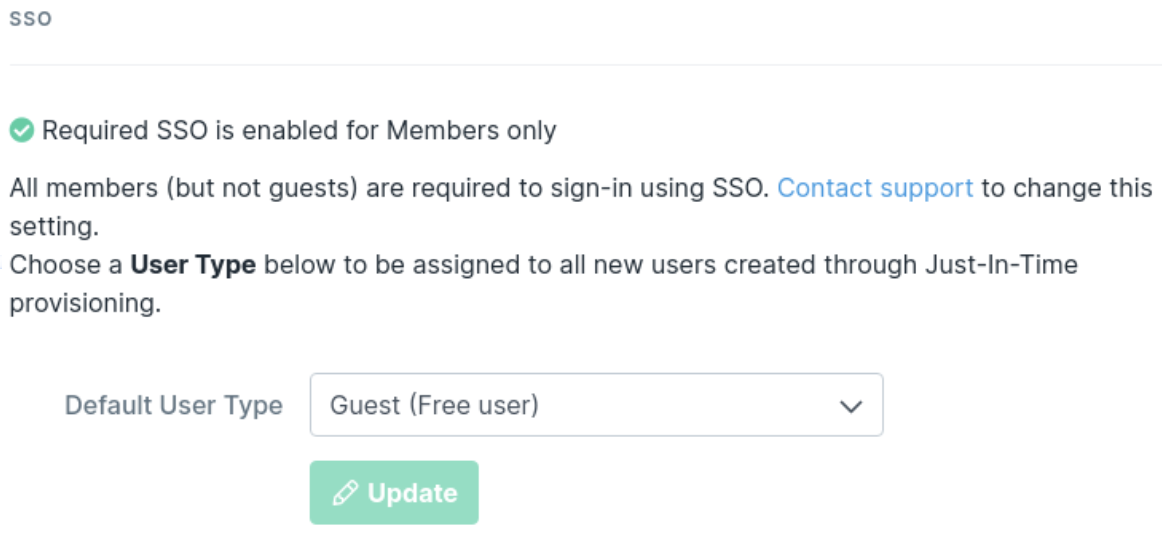Click the Just-In-Time text in description
The width and height of the screenshot is (1162, 533).
pos(1001,265)
